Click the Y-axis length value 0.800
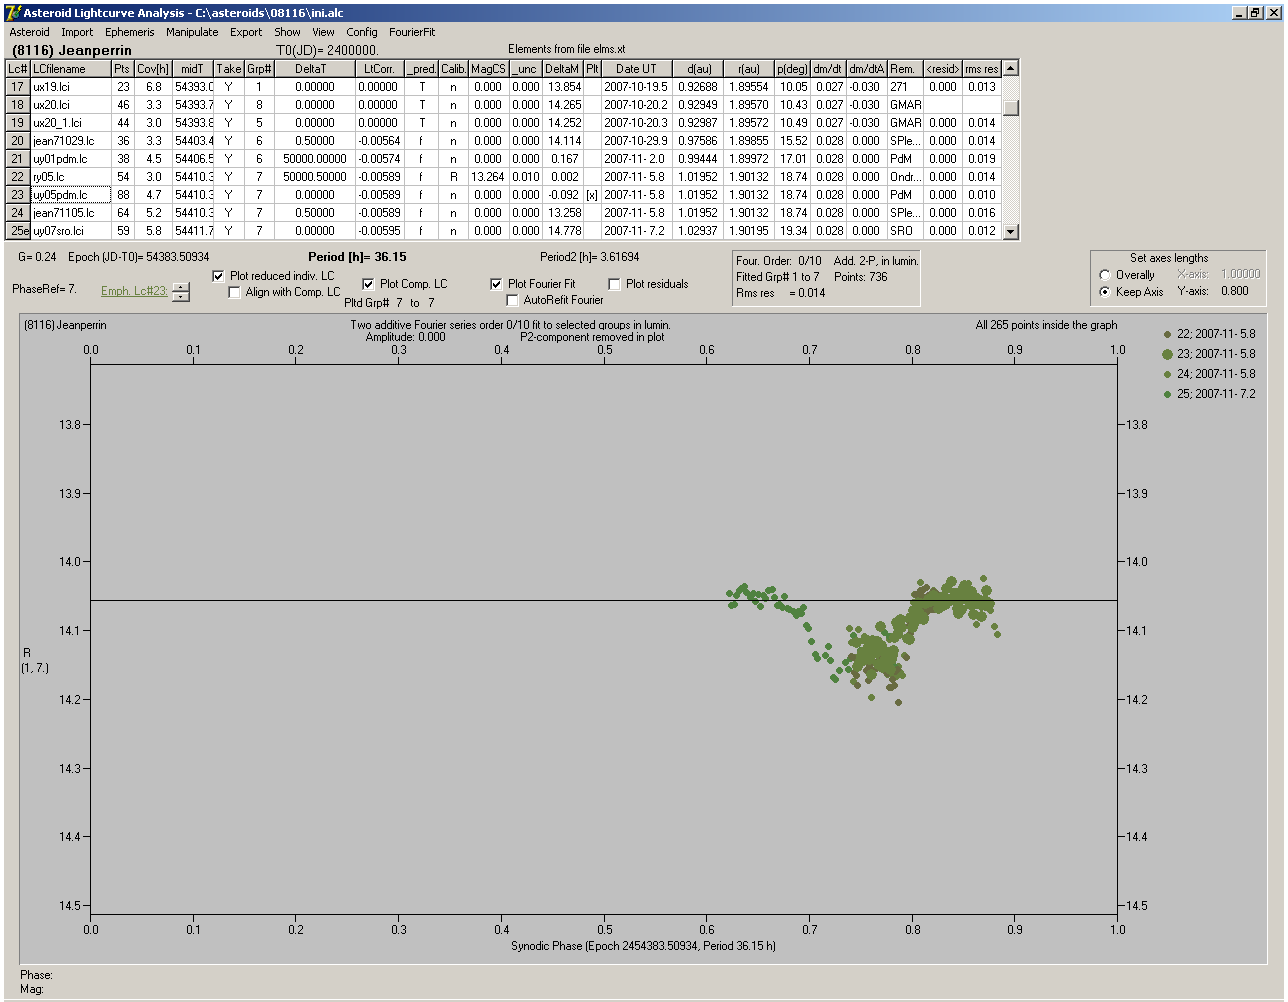The image size is (1288, 1002). click(x=1234, y=292)
